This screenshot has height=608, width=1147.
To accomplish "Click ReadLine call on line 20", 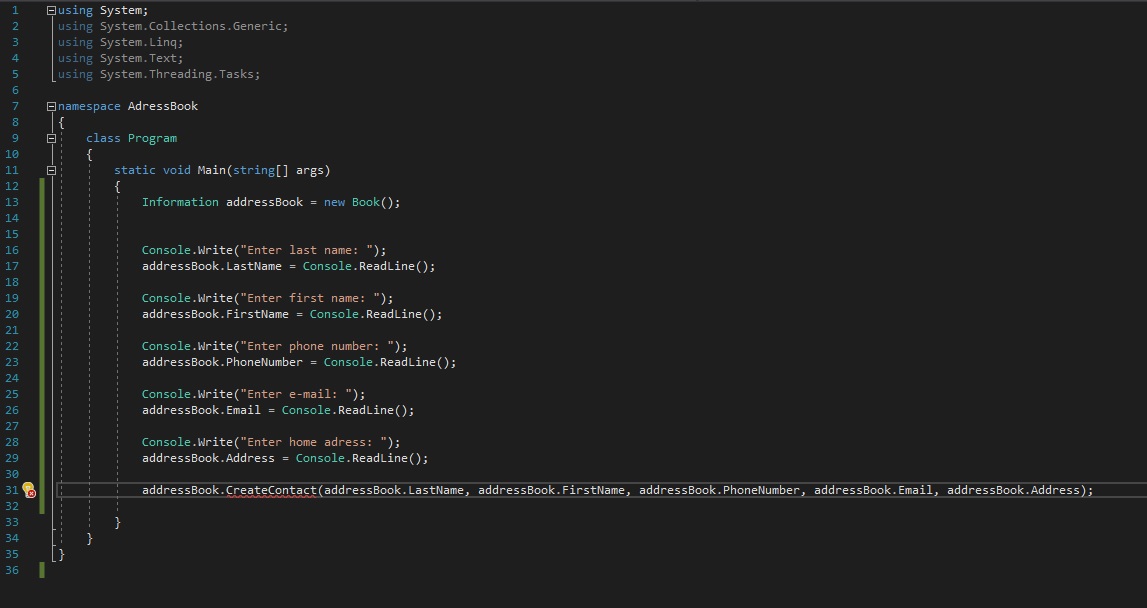I will (x=394, y=315).
